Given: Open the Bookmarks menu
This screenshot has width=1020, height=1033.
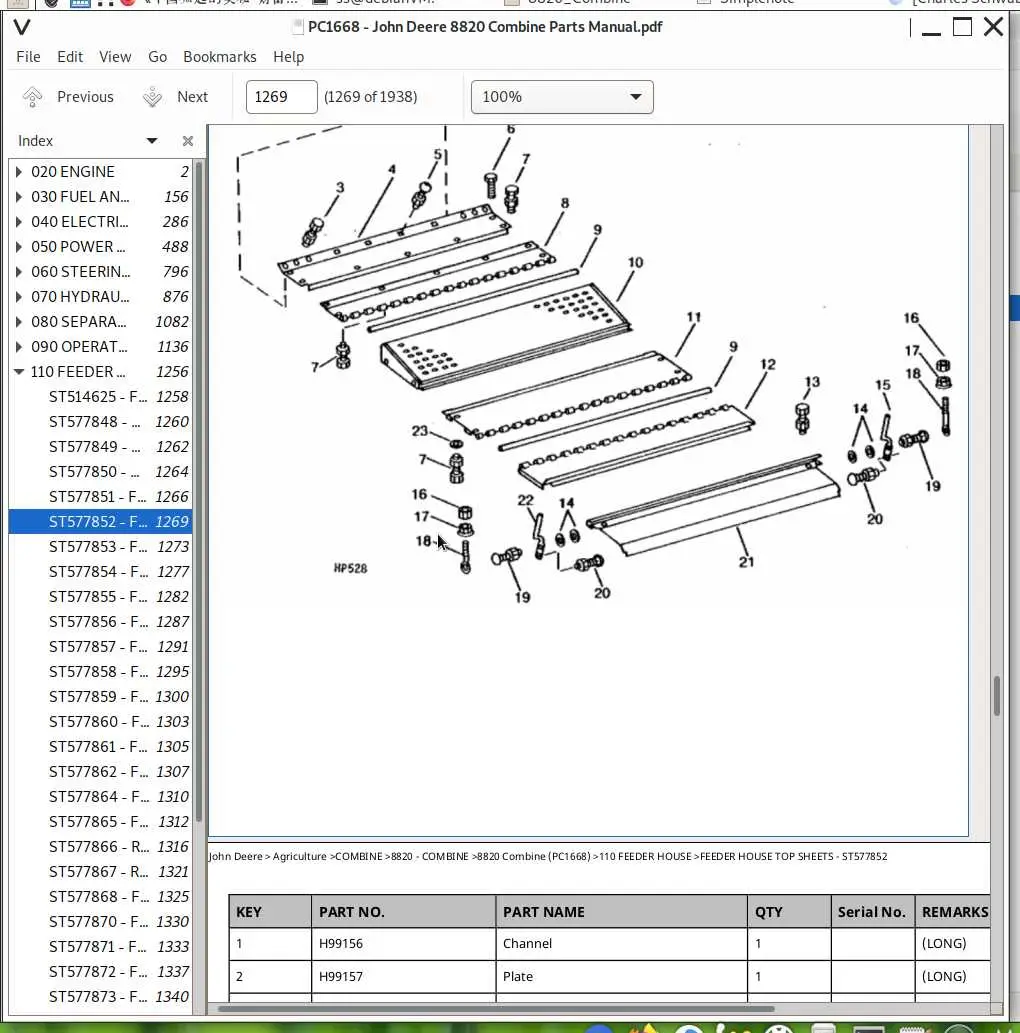Looking at the screenshot, I should [219, 57].
